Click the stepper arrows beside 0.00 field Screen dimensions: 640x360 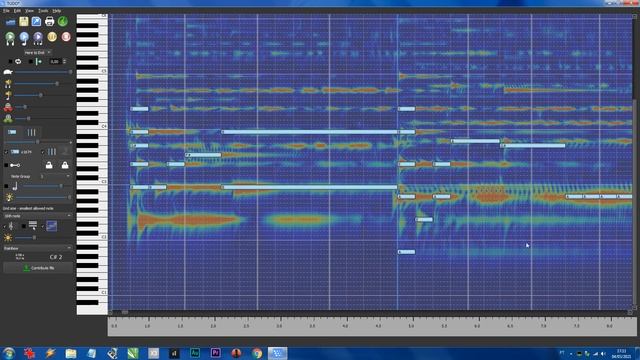click(x=64, y=62)
